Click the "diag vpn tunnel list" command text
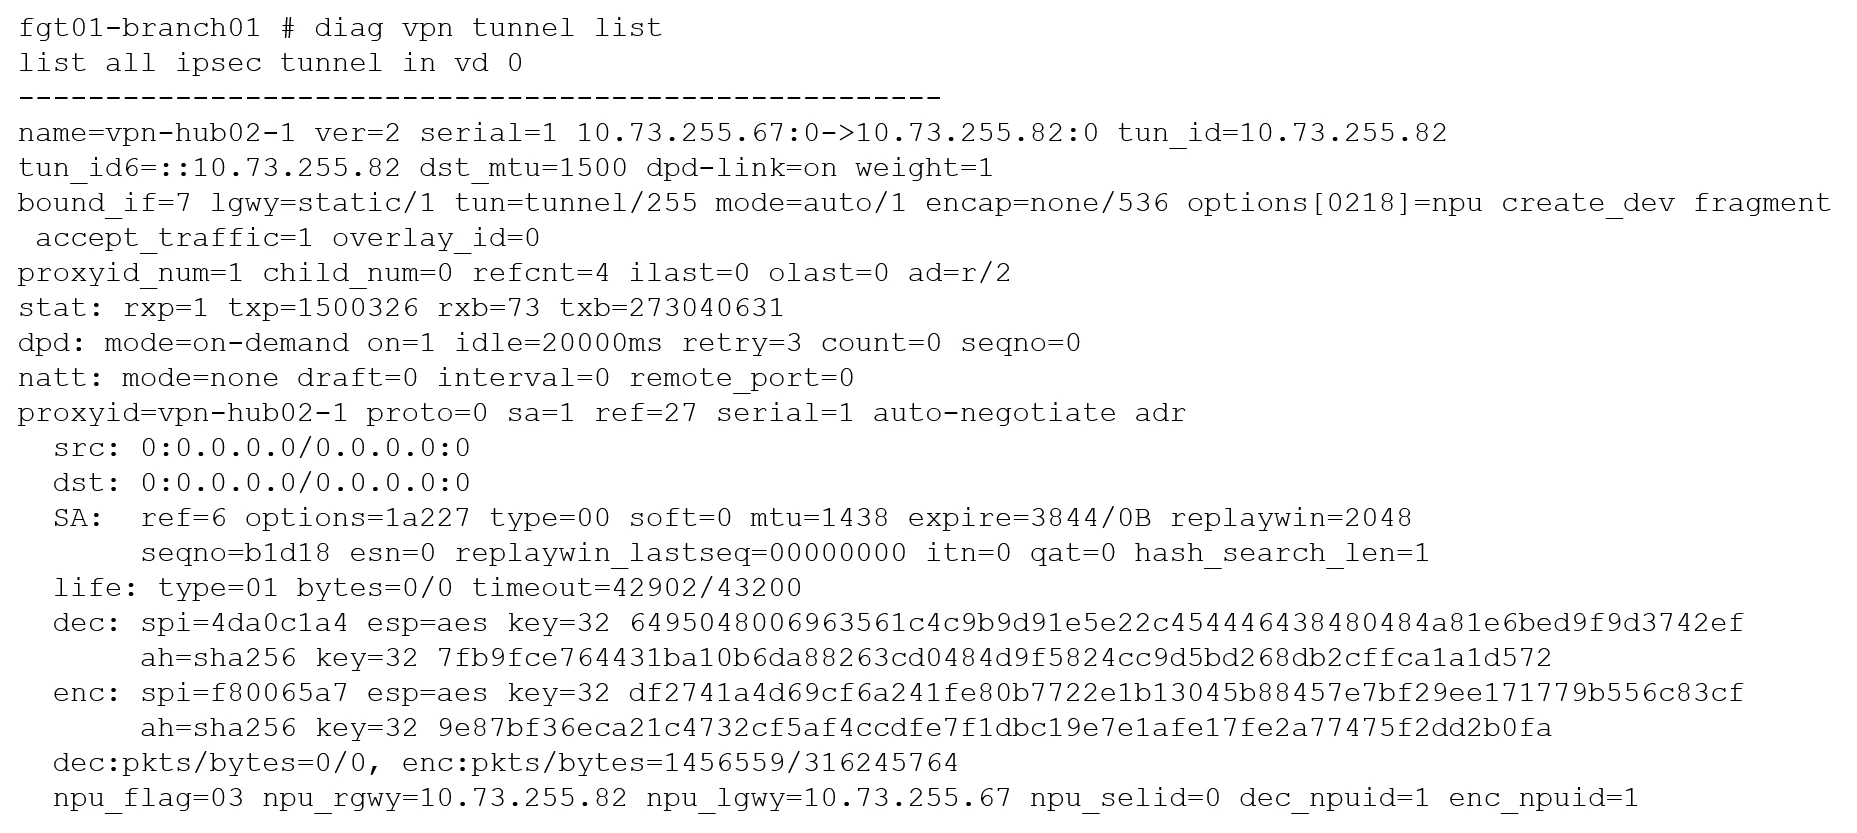 click(x=488, y=28)
